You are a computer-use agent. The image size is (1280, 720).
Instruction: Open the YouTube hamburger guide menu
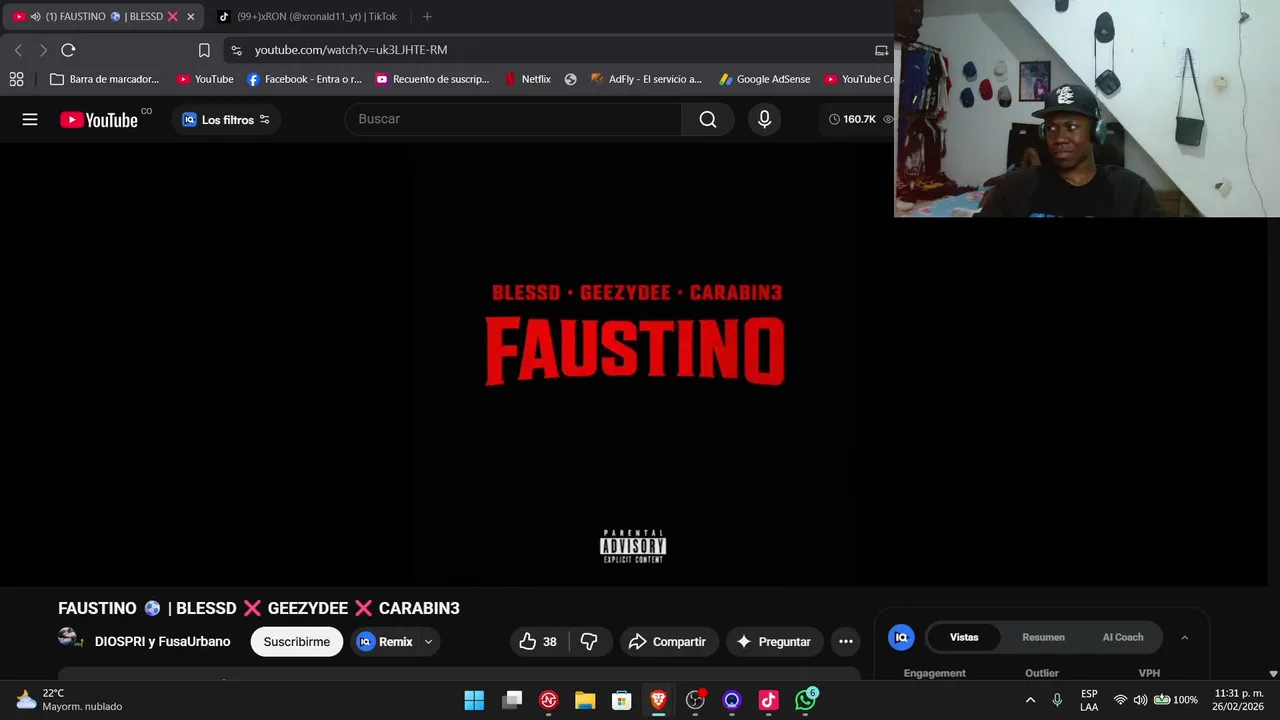[x=30, y=119]
